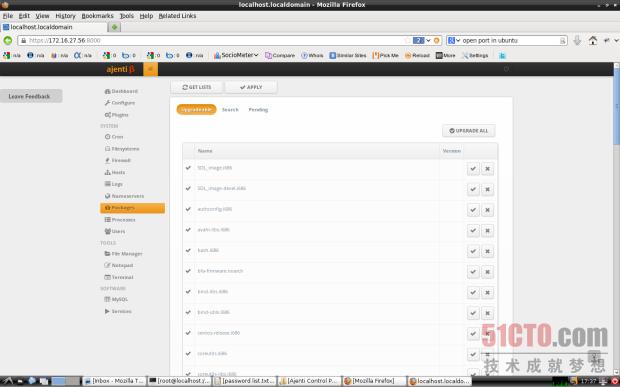Open Dashboard in the Ajenti sidebar
620x387 pixels.
(x=121, y=91)
